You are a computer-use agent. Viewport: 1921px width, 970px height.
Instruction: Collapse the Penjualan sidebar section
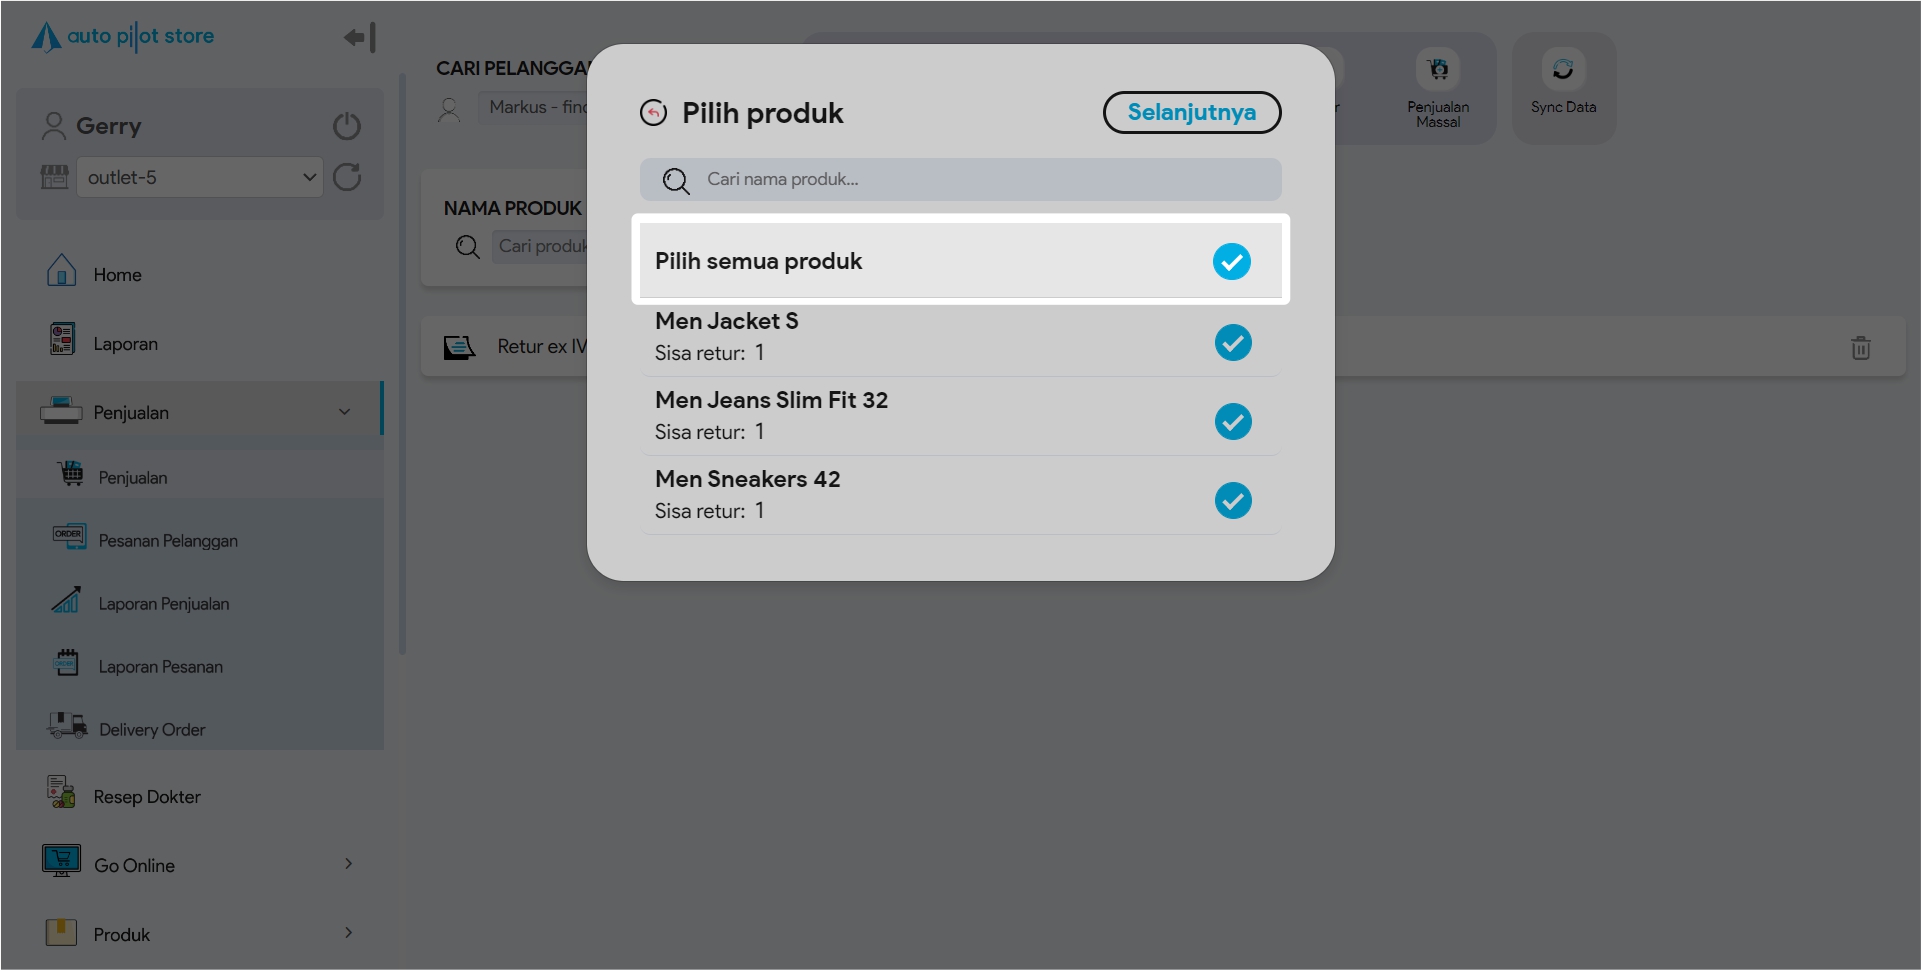click(344, 412)
